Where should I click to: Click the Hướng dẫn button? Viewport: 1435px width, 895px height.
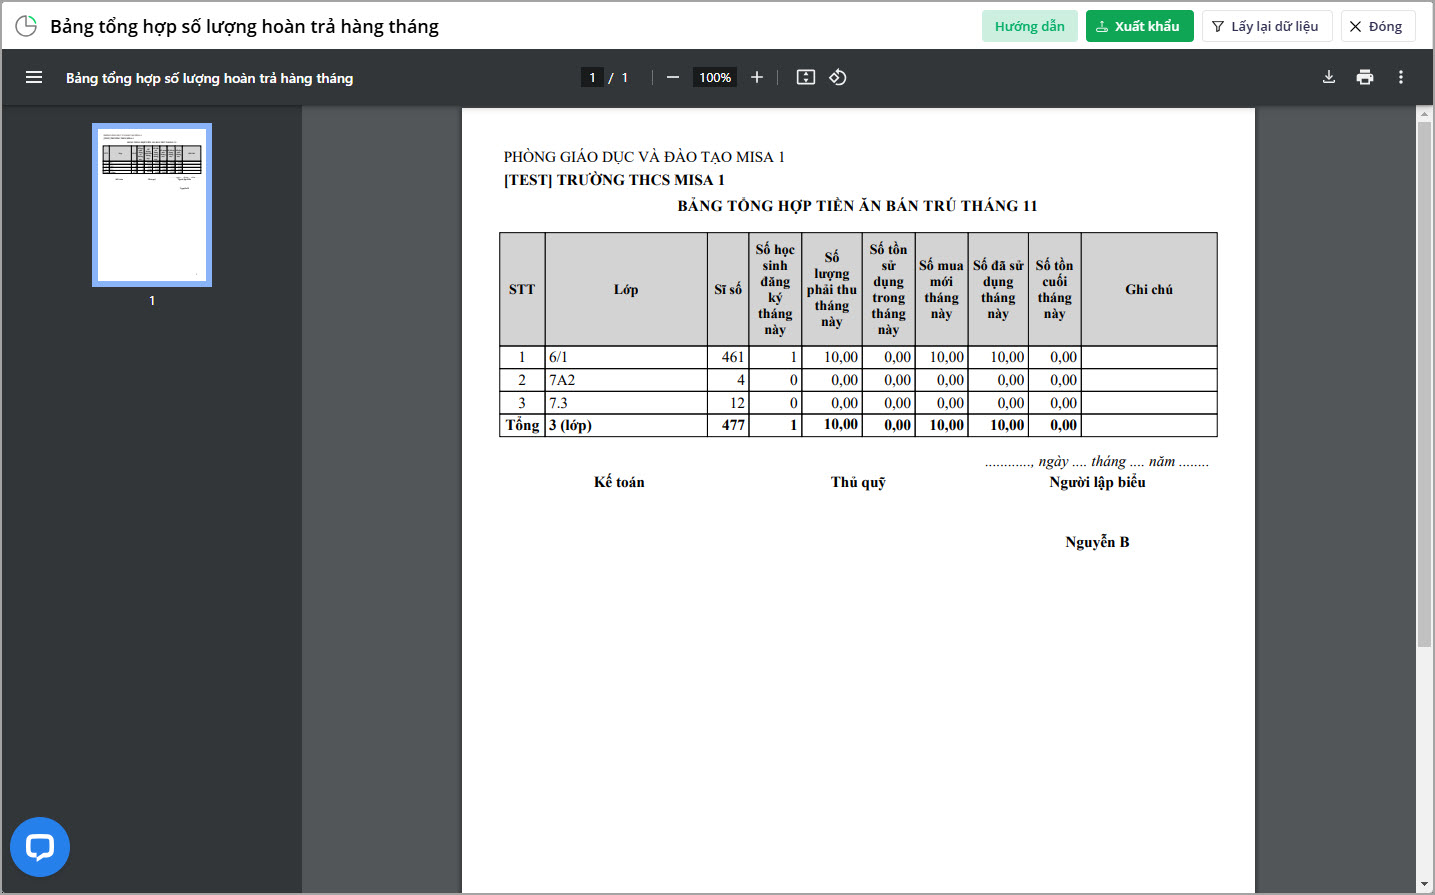[x=1030, y=26]
